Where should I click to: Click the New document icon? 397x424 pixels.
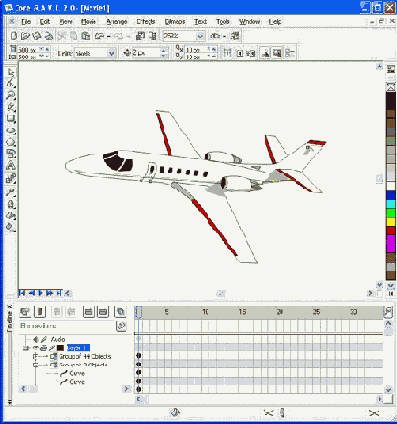click(14, 36)
